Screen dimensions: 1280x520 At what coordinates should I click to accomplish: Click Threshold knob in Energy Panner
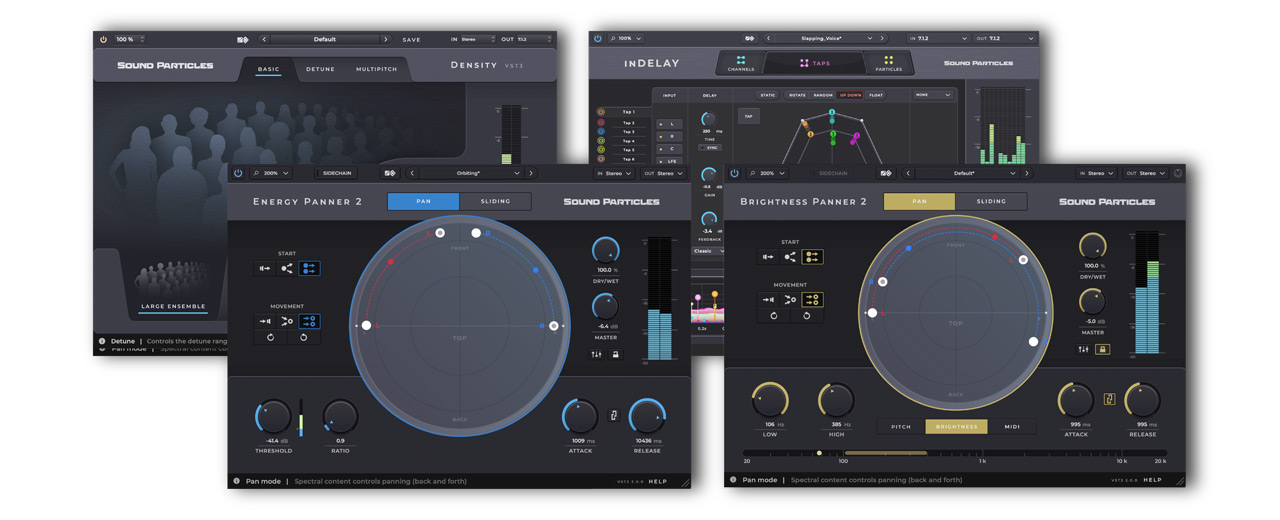point(273,417)
